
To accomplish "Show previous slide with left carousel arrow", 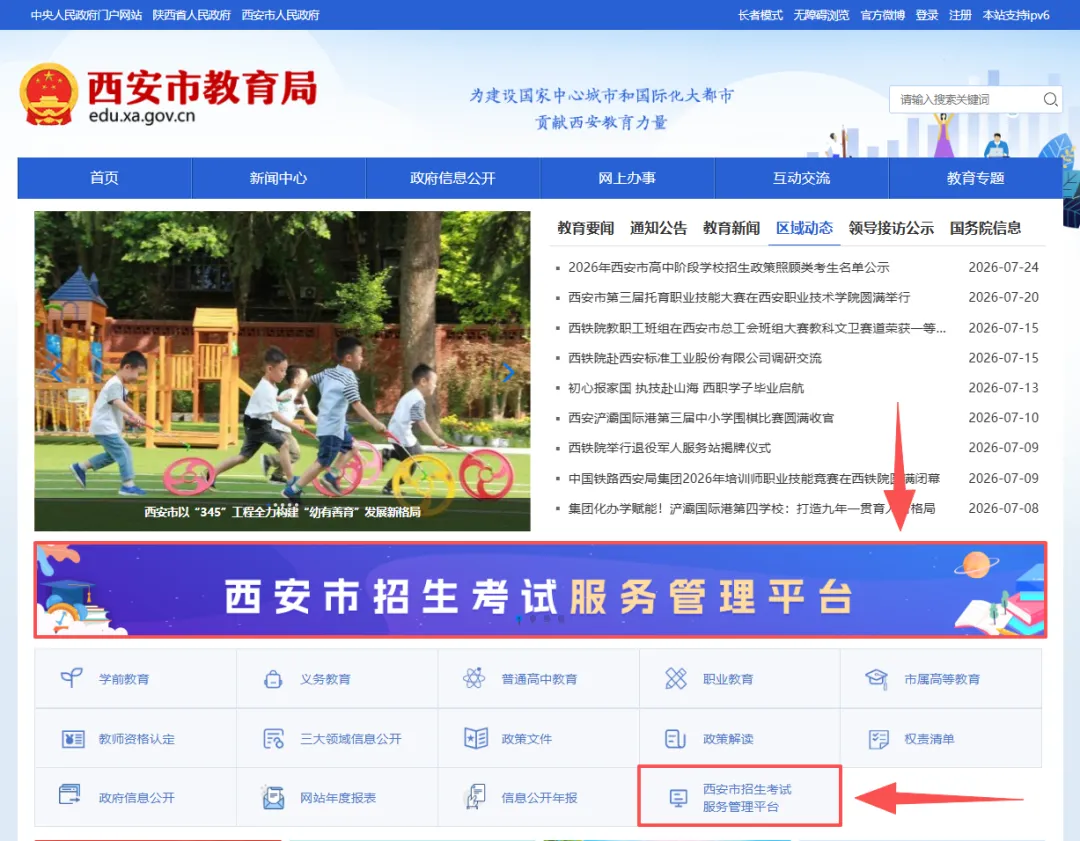I will coord(56,373).
